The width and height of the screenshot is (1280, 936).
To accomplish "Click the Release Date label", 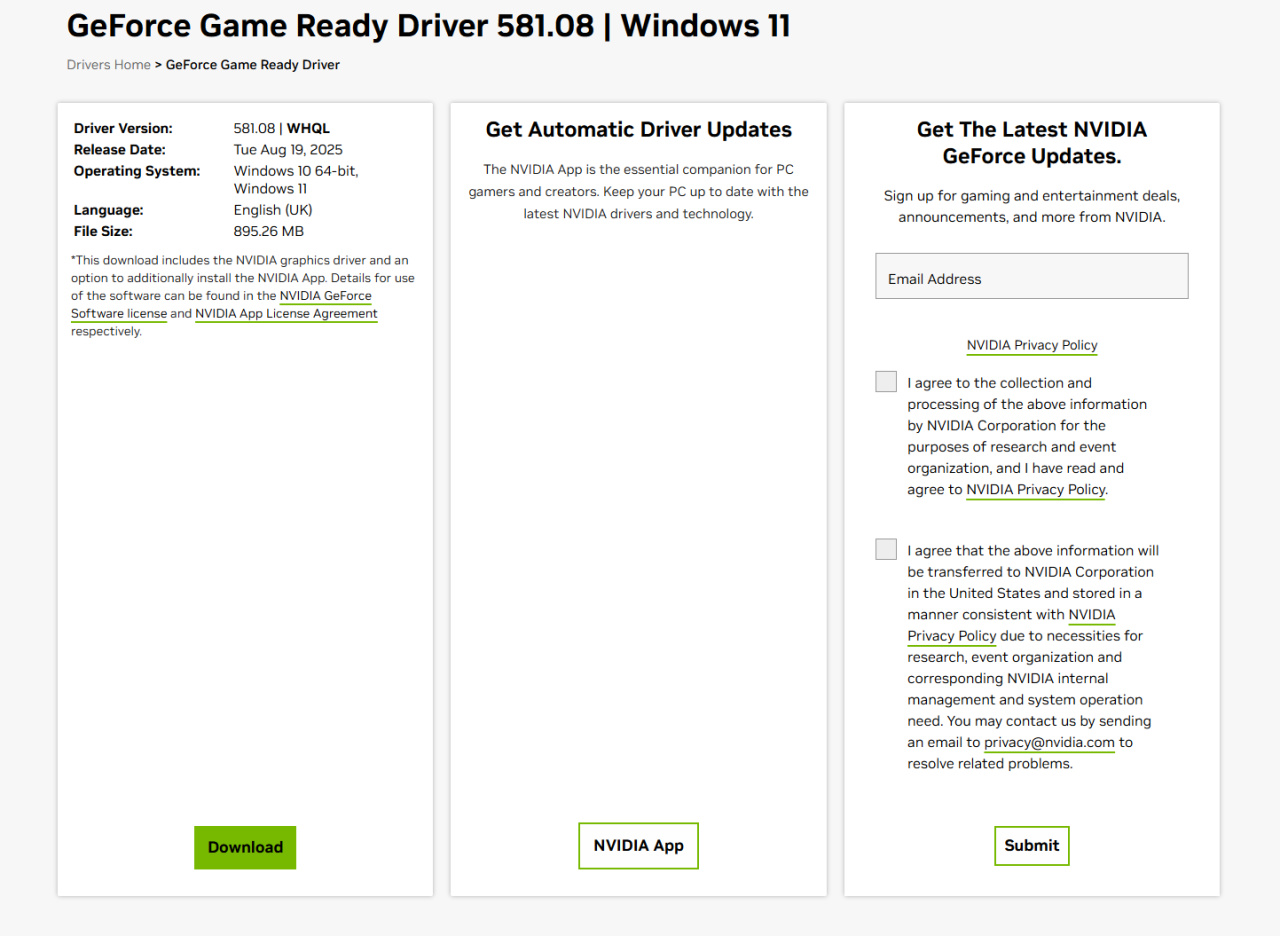I will tap(120, 150).
